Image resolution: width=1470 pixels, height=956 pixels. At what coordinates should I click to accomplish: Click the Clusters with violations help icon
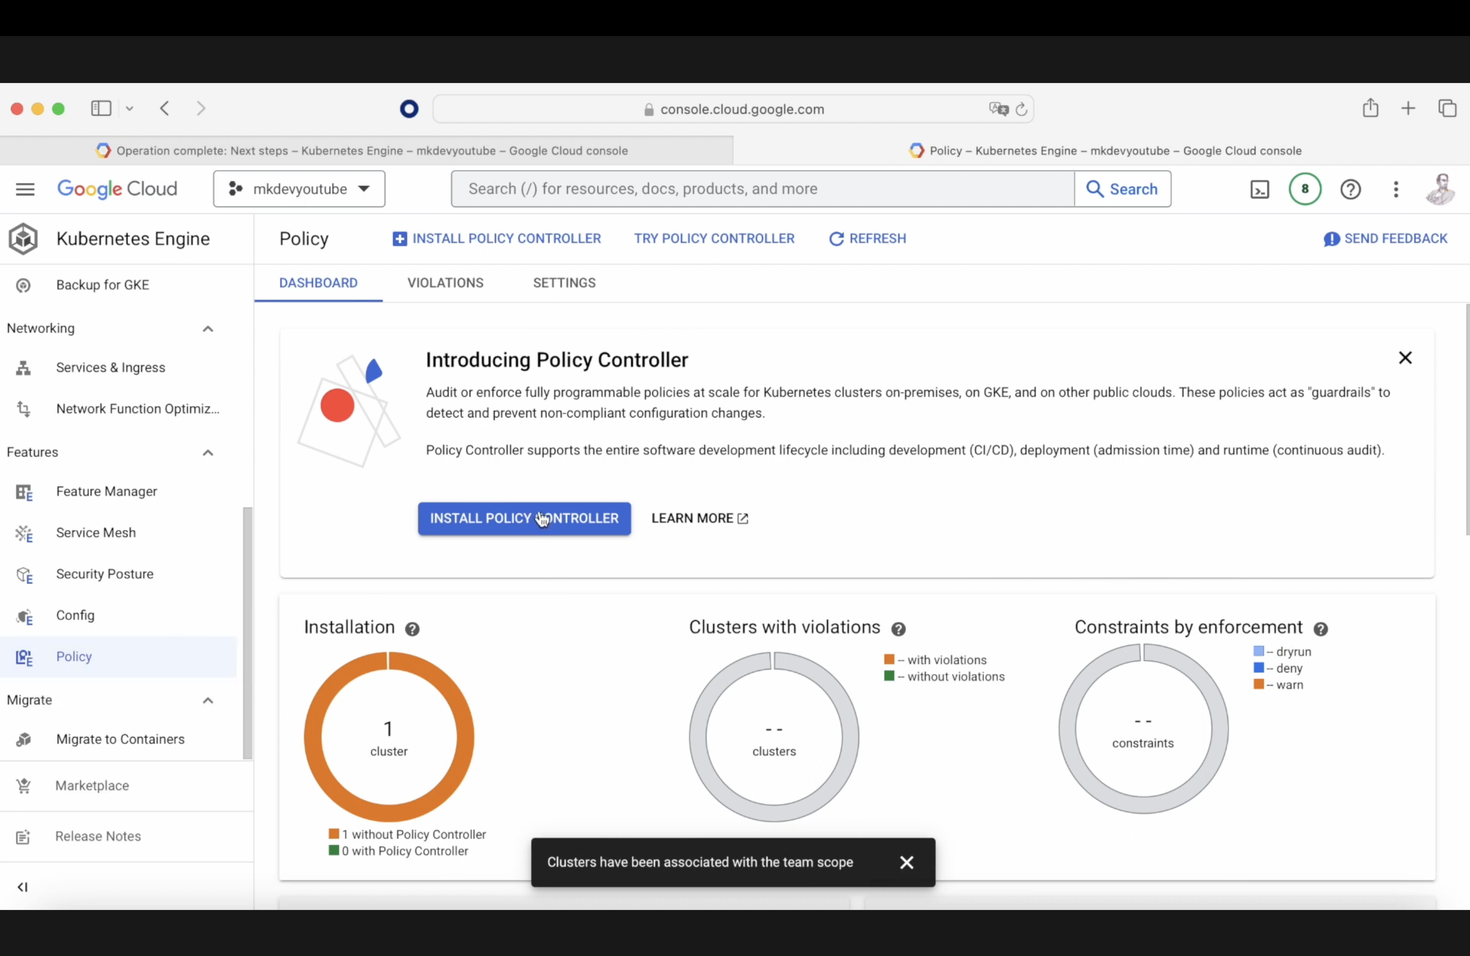click(898, 629)
